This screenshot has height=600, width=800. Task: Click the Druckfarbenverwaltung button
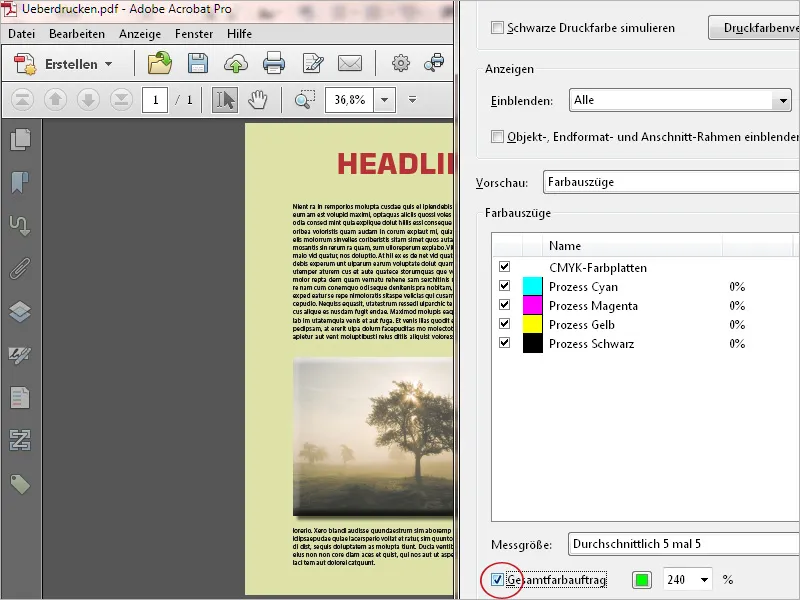754,28
